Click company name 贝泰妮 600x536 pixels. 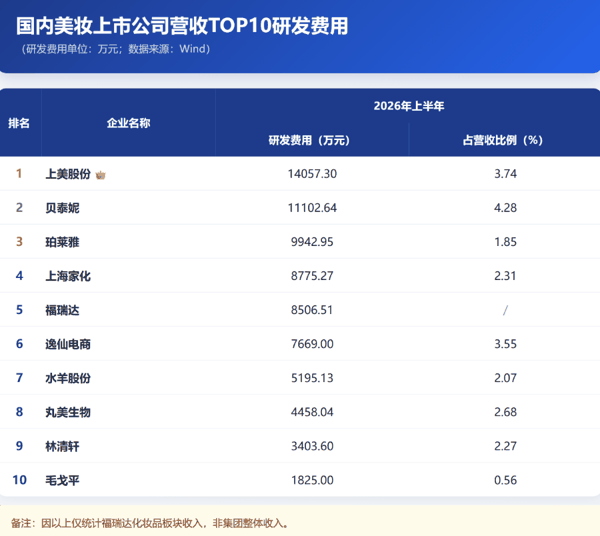coord(62,208)
